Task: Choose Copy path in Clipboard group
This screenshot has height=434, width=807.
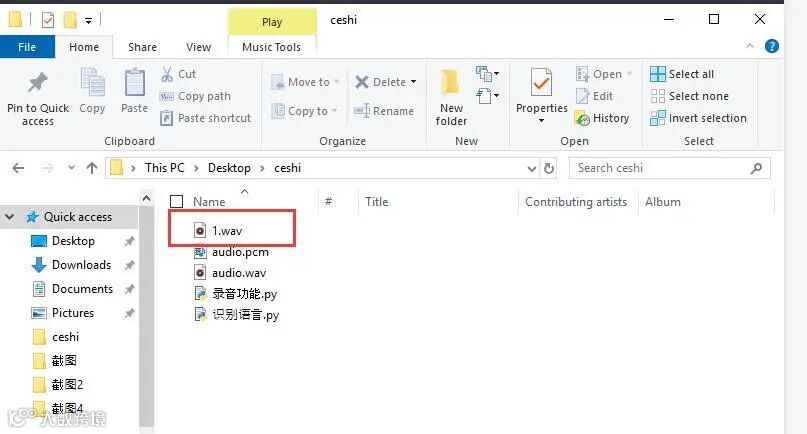Action: [x=195, y=96]
